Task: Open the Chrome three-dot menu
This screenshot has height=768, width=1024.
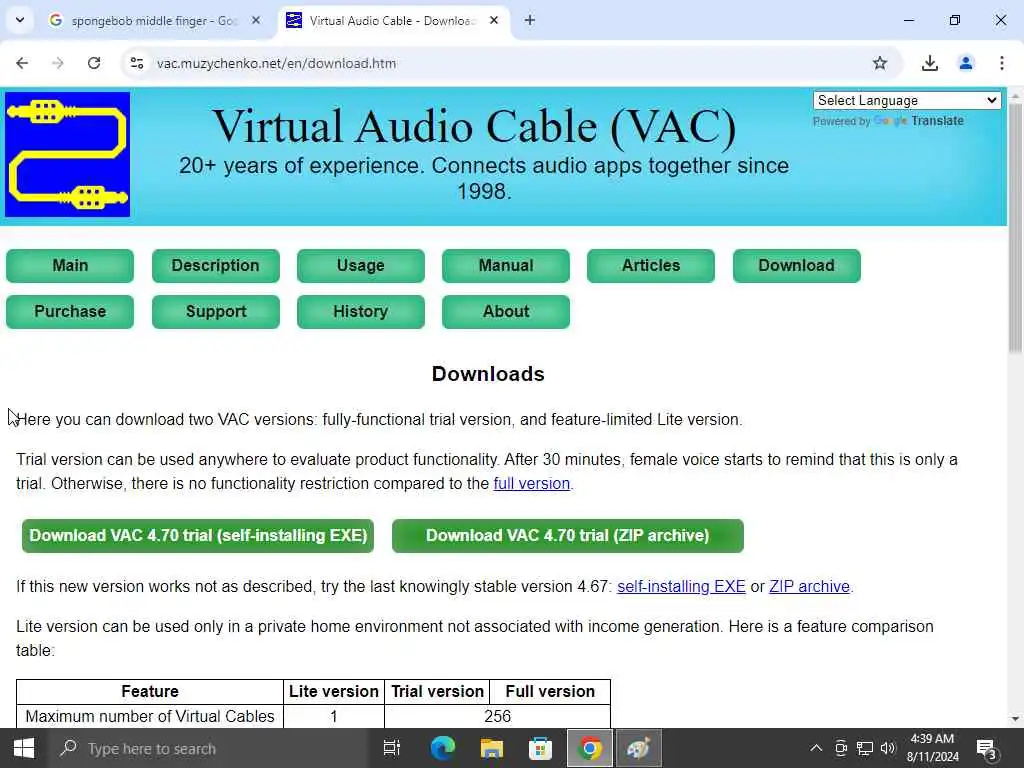Action: pyautogui.click(x=1002, y=63)
